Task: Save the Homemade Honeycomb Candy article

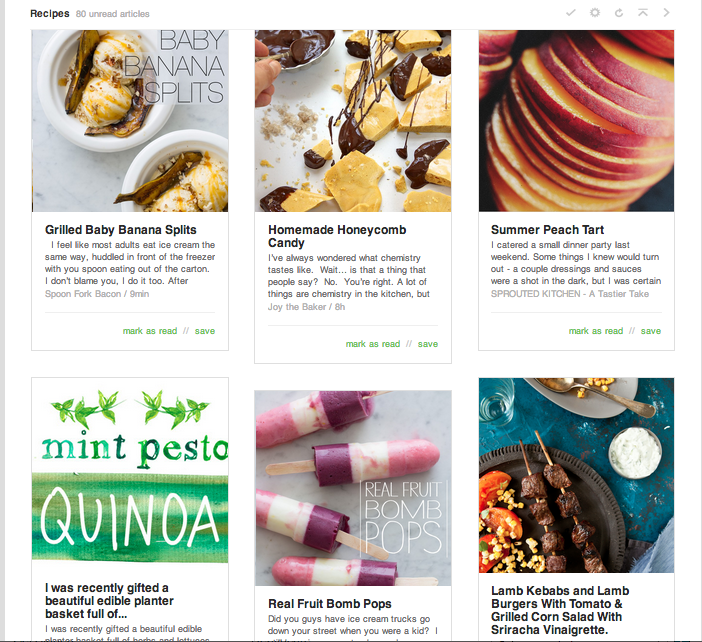Action: (x=428, y=344)
